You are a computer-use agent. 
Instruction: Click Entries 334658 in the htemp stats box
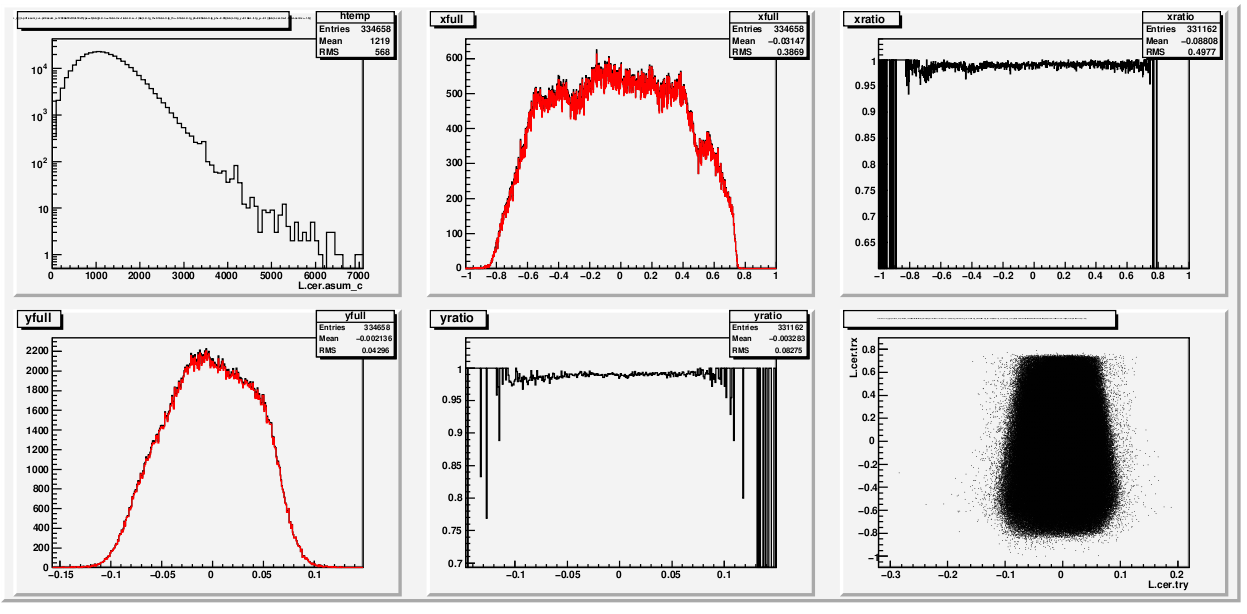[356, 29]
